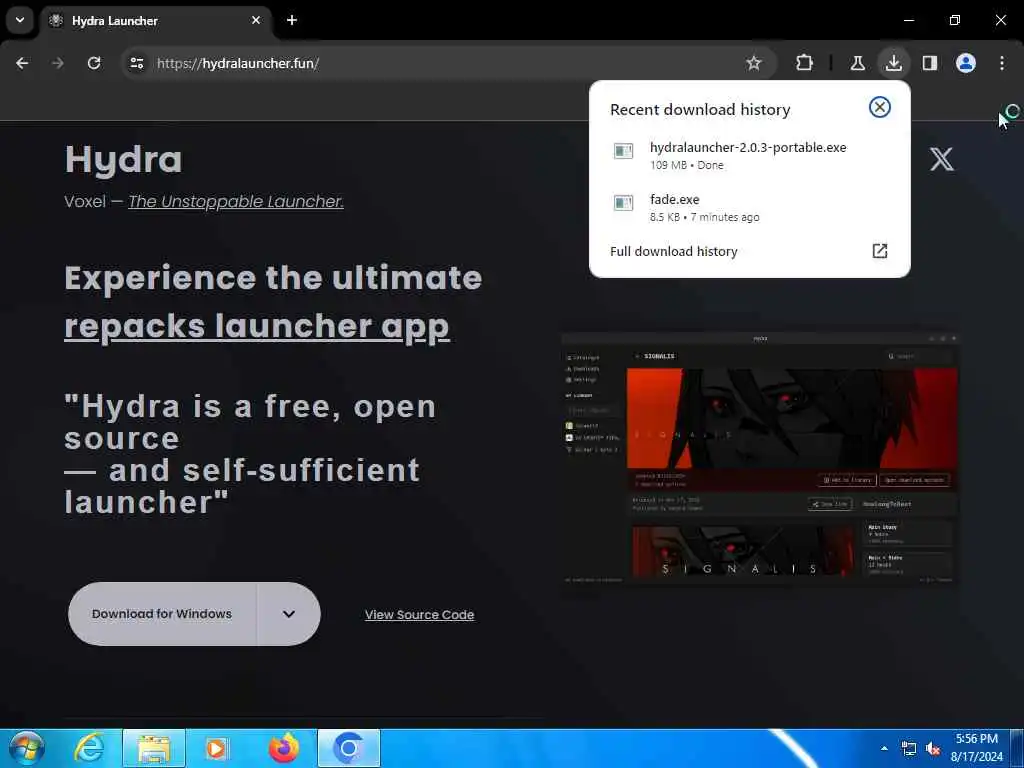
Task: Click the muted volume tray icon
Action: click(933, 748)
